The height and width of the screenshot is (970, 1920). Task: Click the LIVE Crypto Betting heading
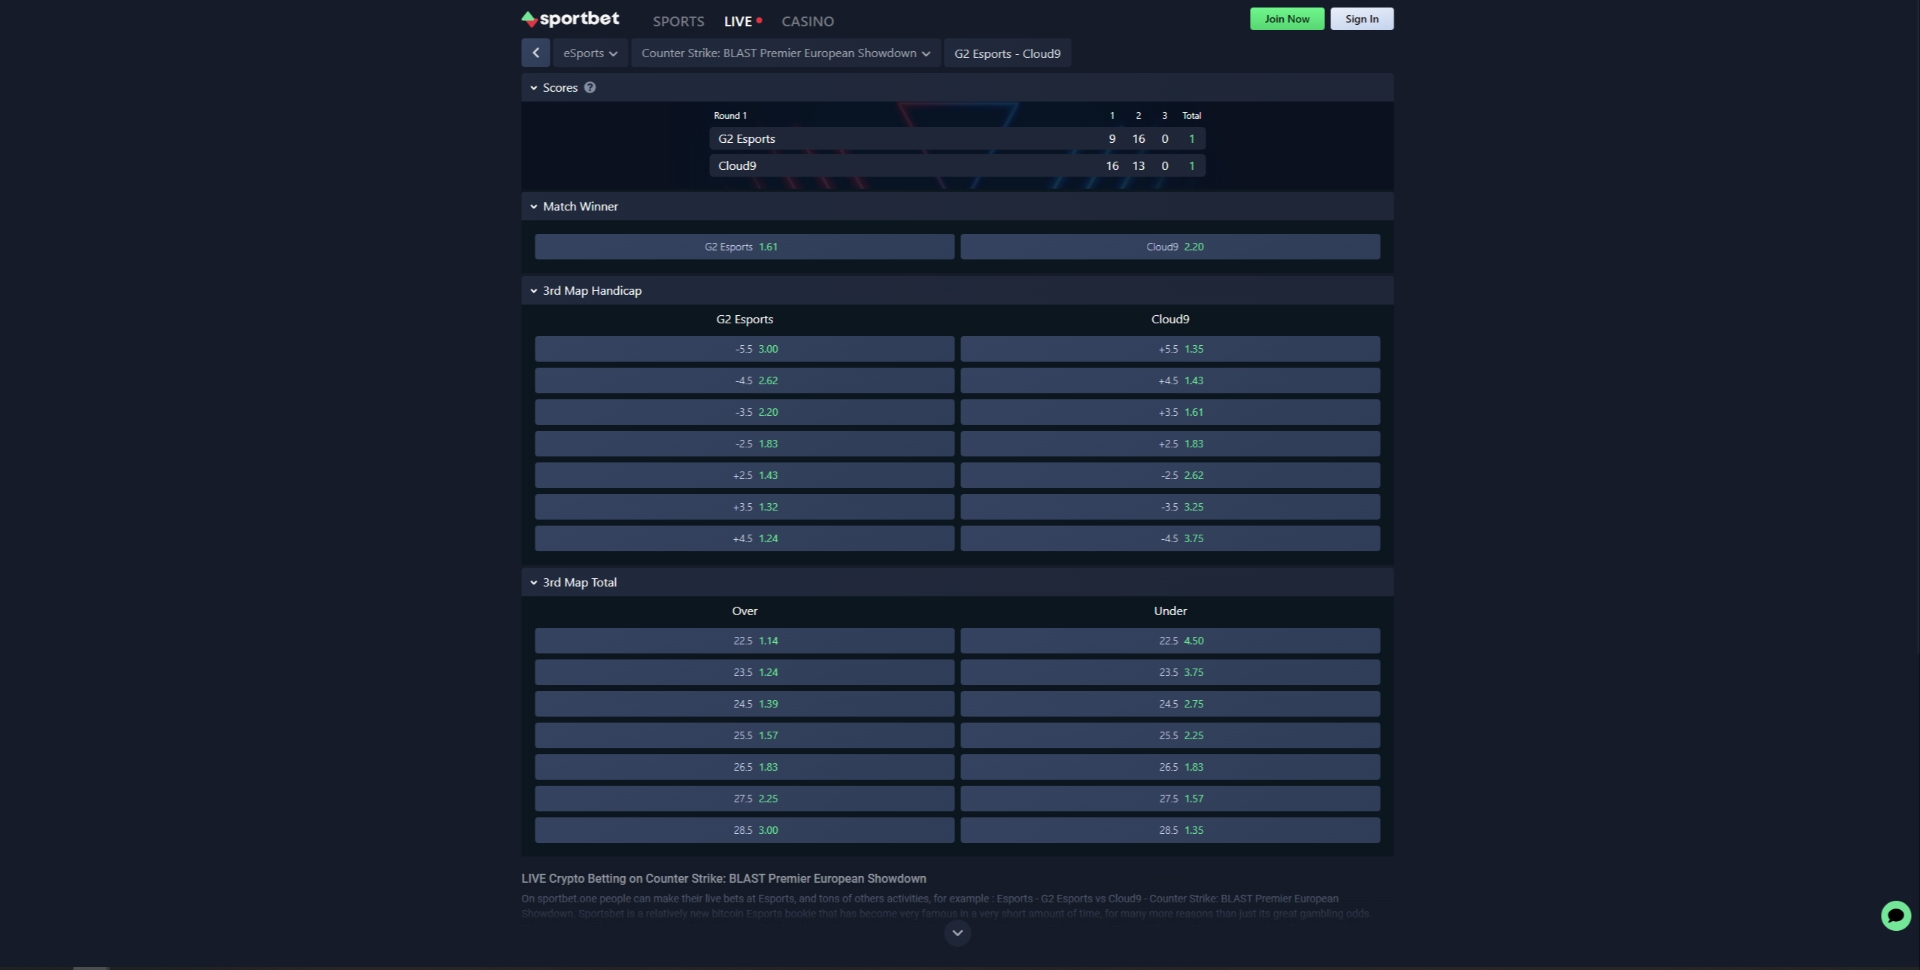(723, 879)
